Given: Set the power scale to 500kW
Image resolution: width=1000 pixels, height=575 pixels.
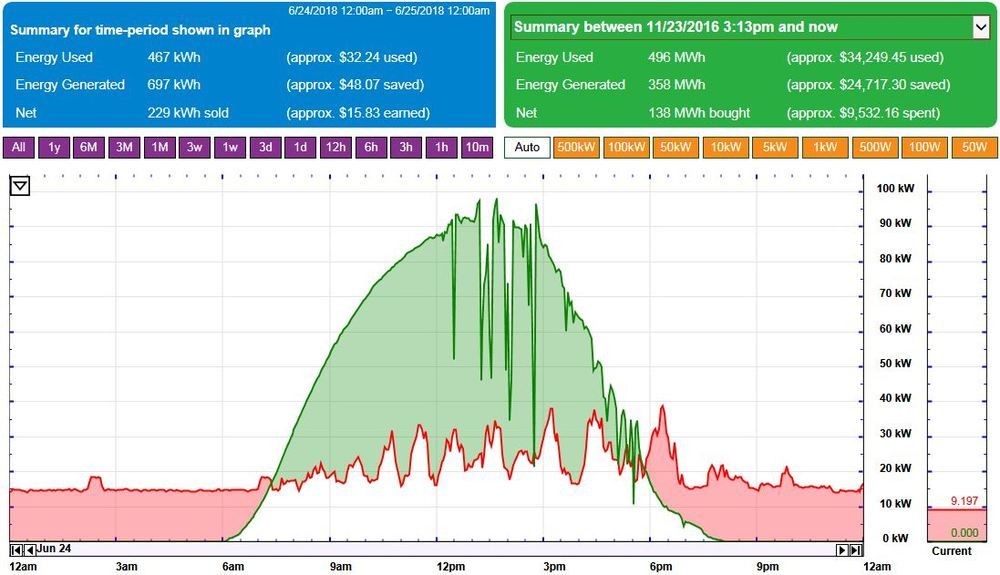Looking at the screenshot, I should pos(577,148).
